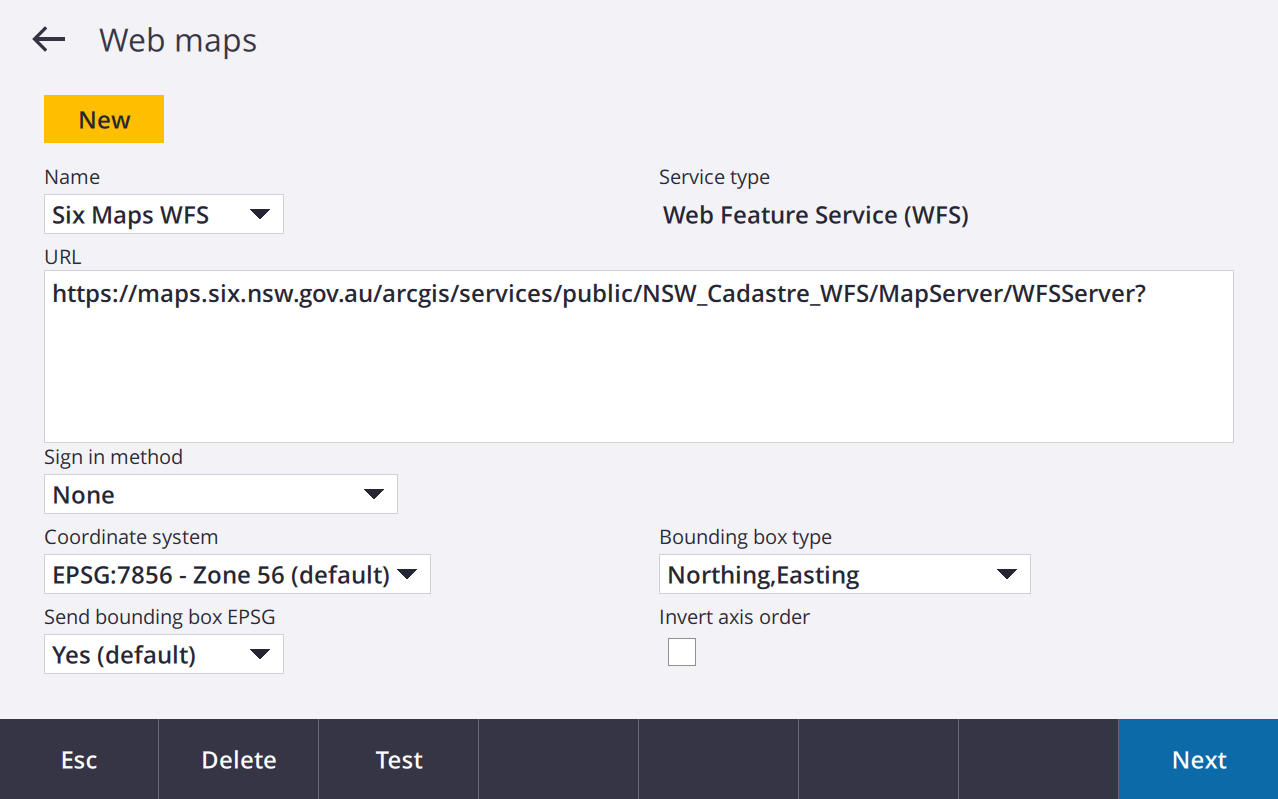Click inside the URL text field
The height and width of the screenshot is (799, 1278).
[x=638, y=356]
